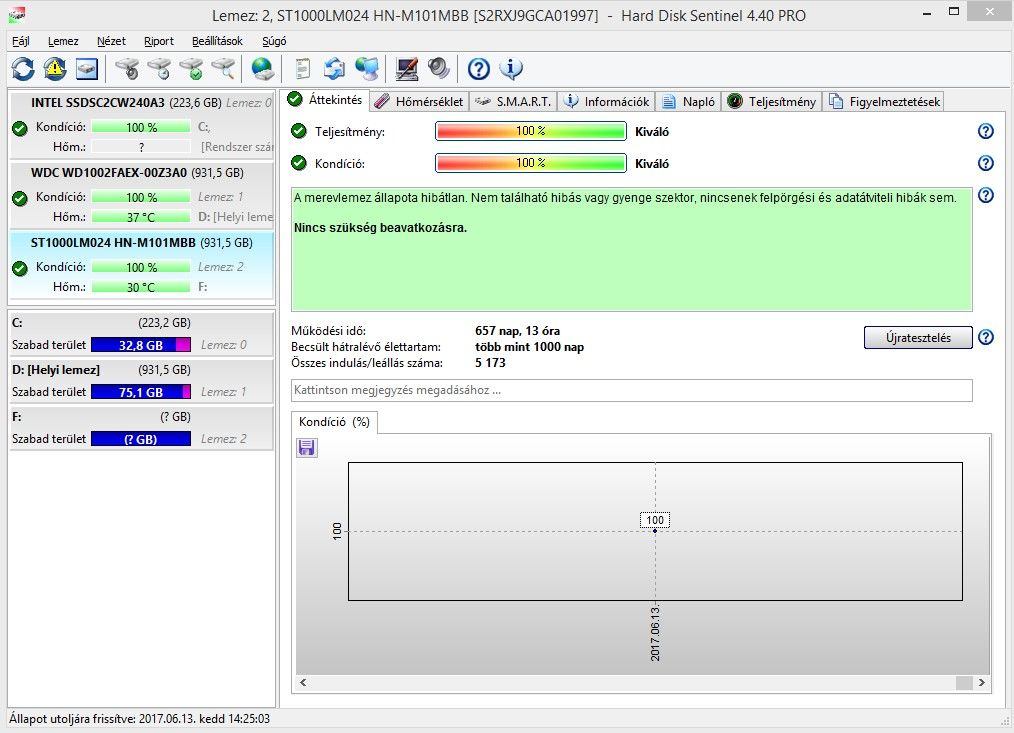The image size is (1014, 733).
Task: Select the ST1000LM024 HN-M101MBB disk entry
Action: (142, 264)
